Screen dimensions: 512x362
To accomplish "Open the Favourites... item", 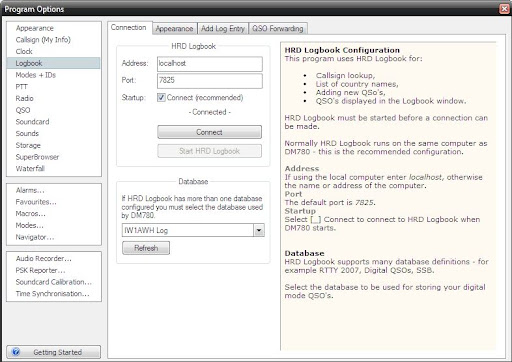I will pos(36,202).
